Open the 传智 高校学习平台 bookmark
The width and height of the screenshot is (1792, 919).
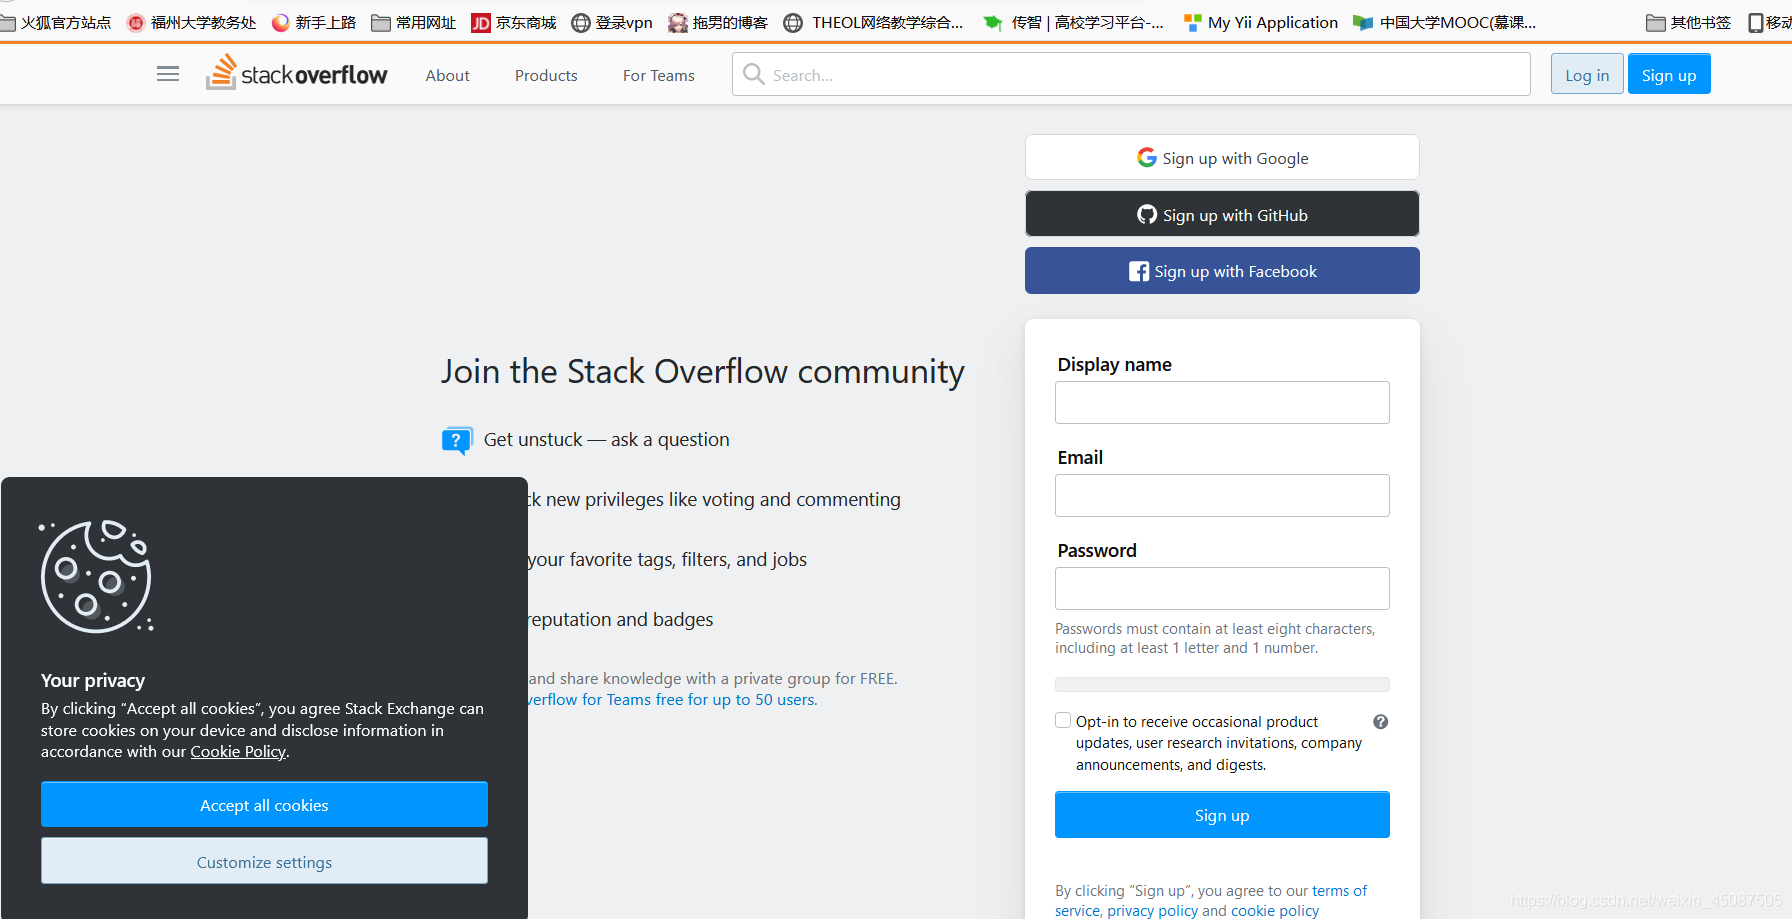(1073, 22)
